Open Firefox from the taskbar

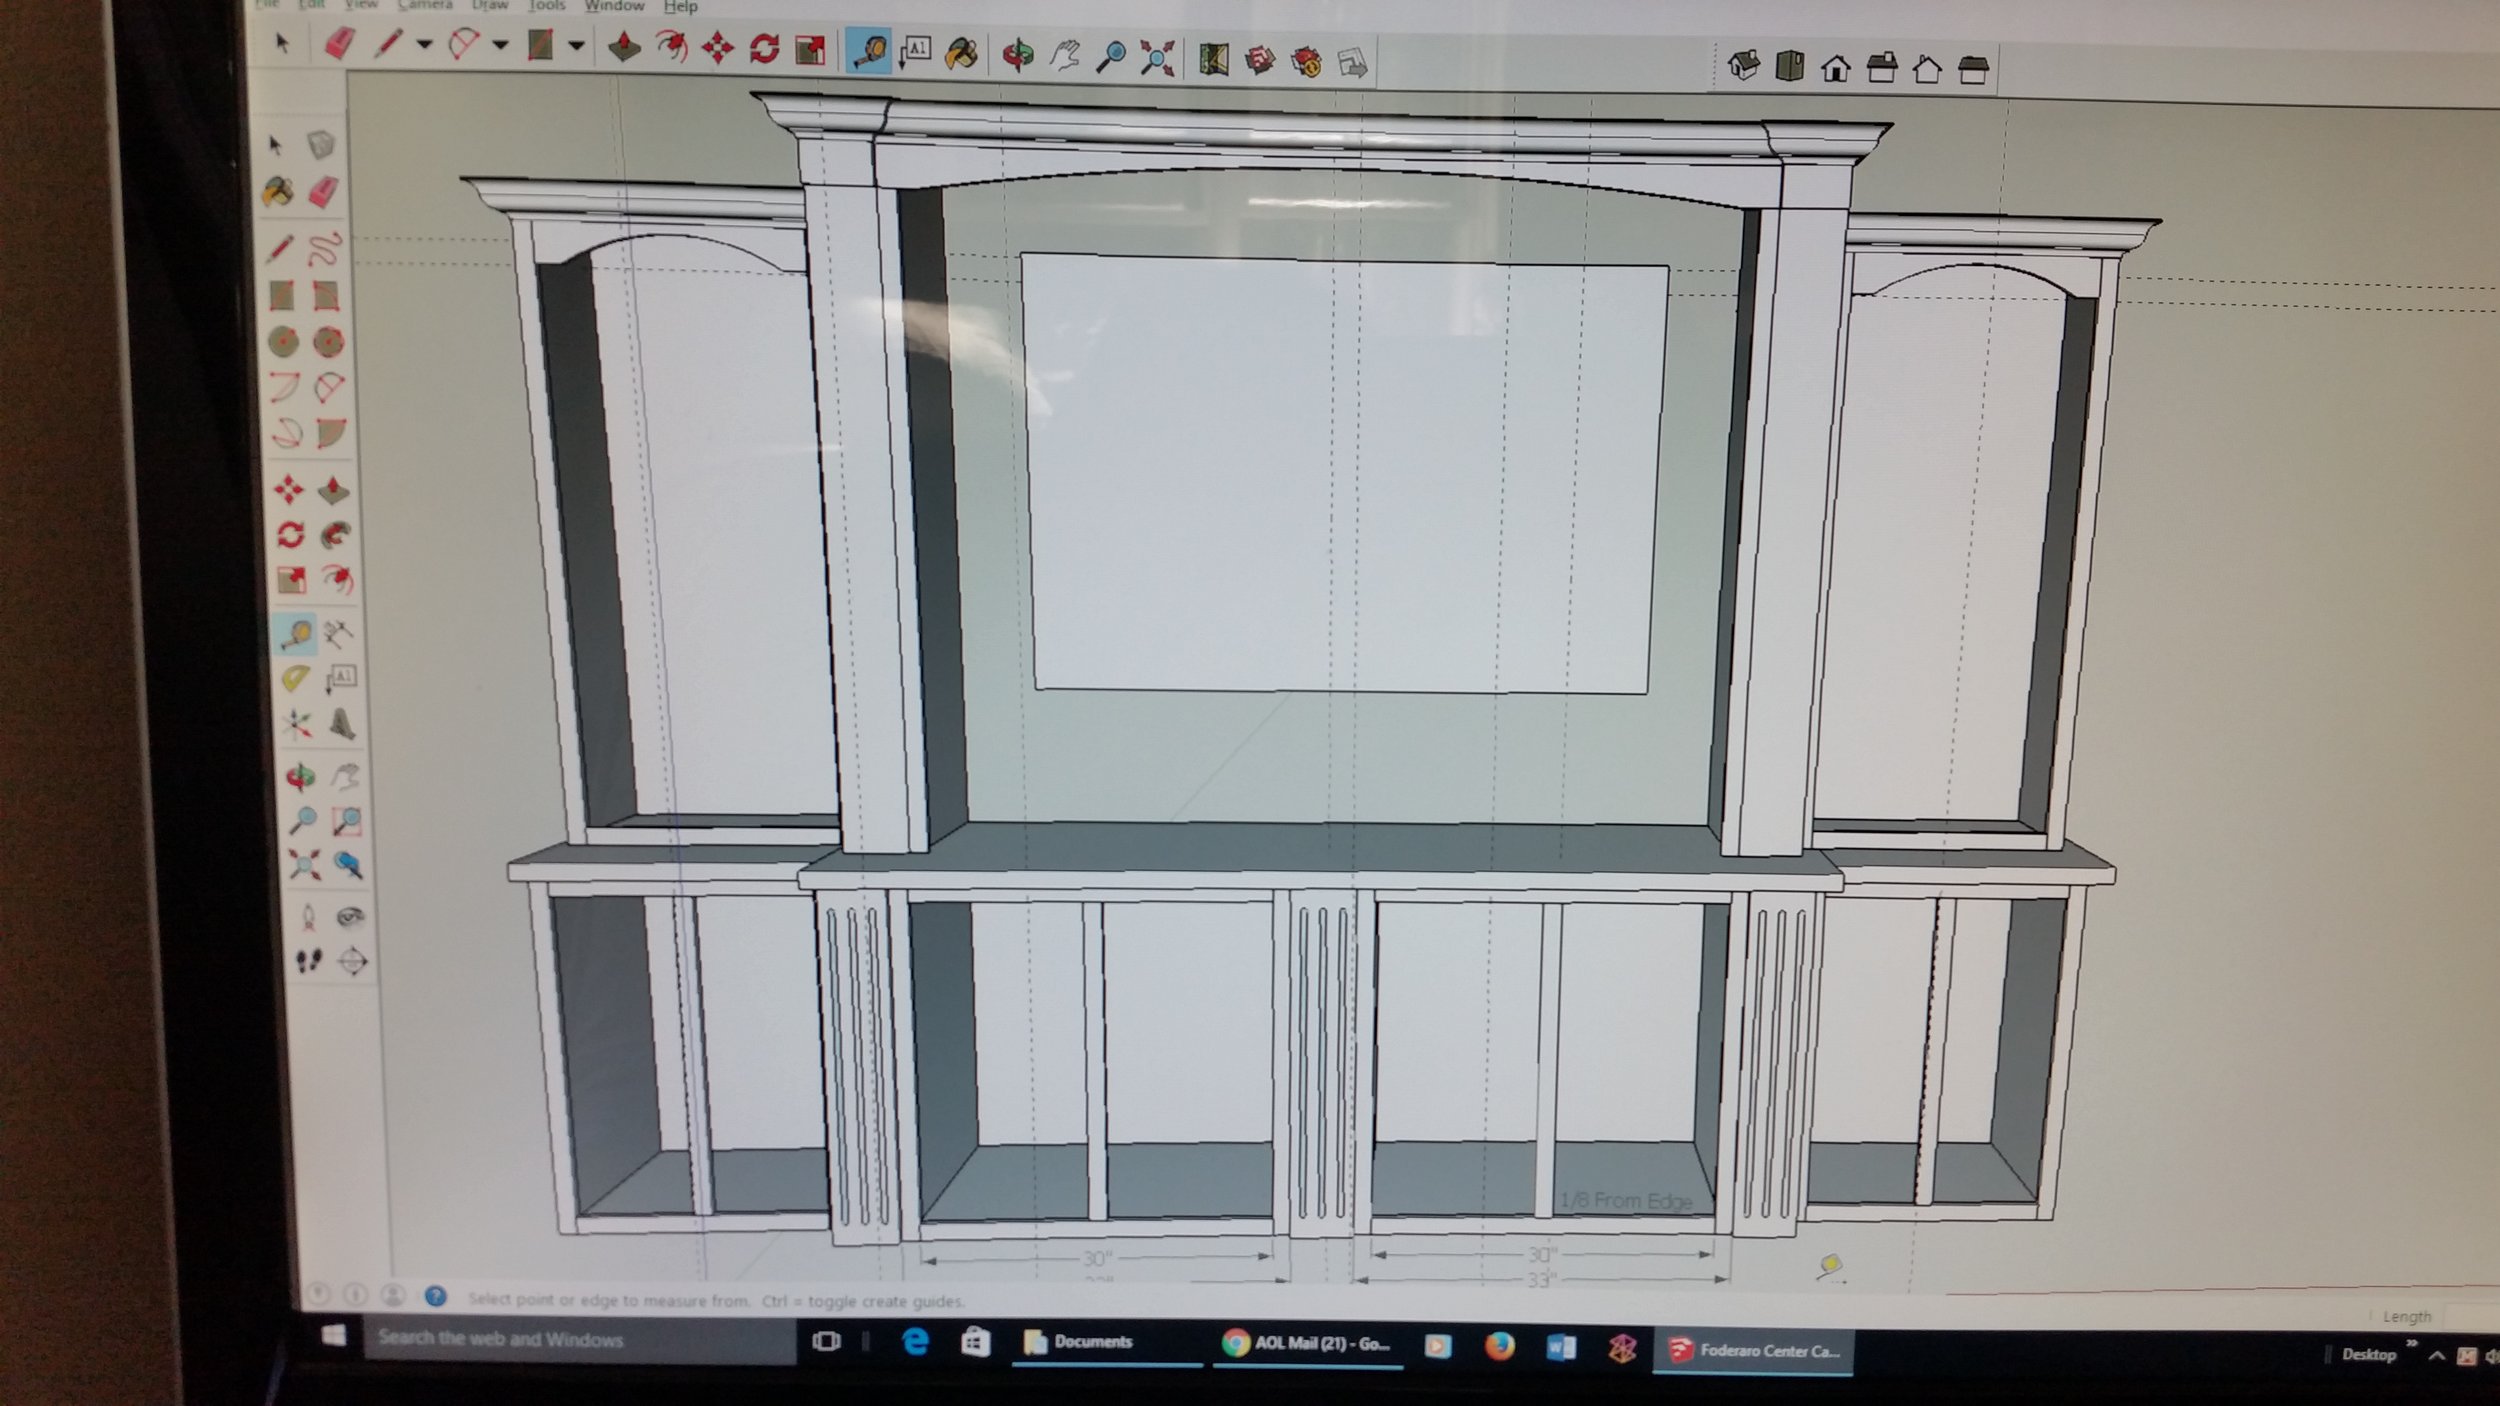1499,1347
